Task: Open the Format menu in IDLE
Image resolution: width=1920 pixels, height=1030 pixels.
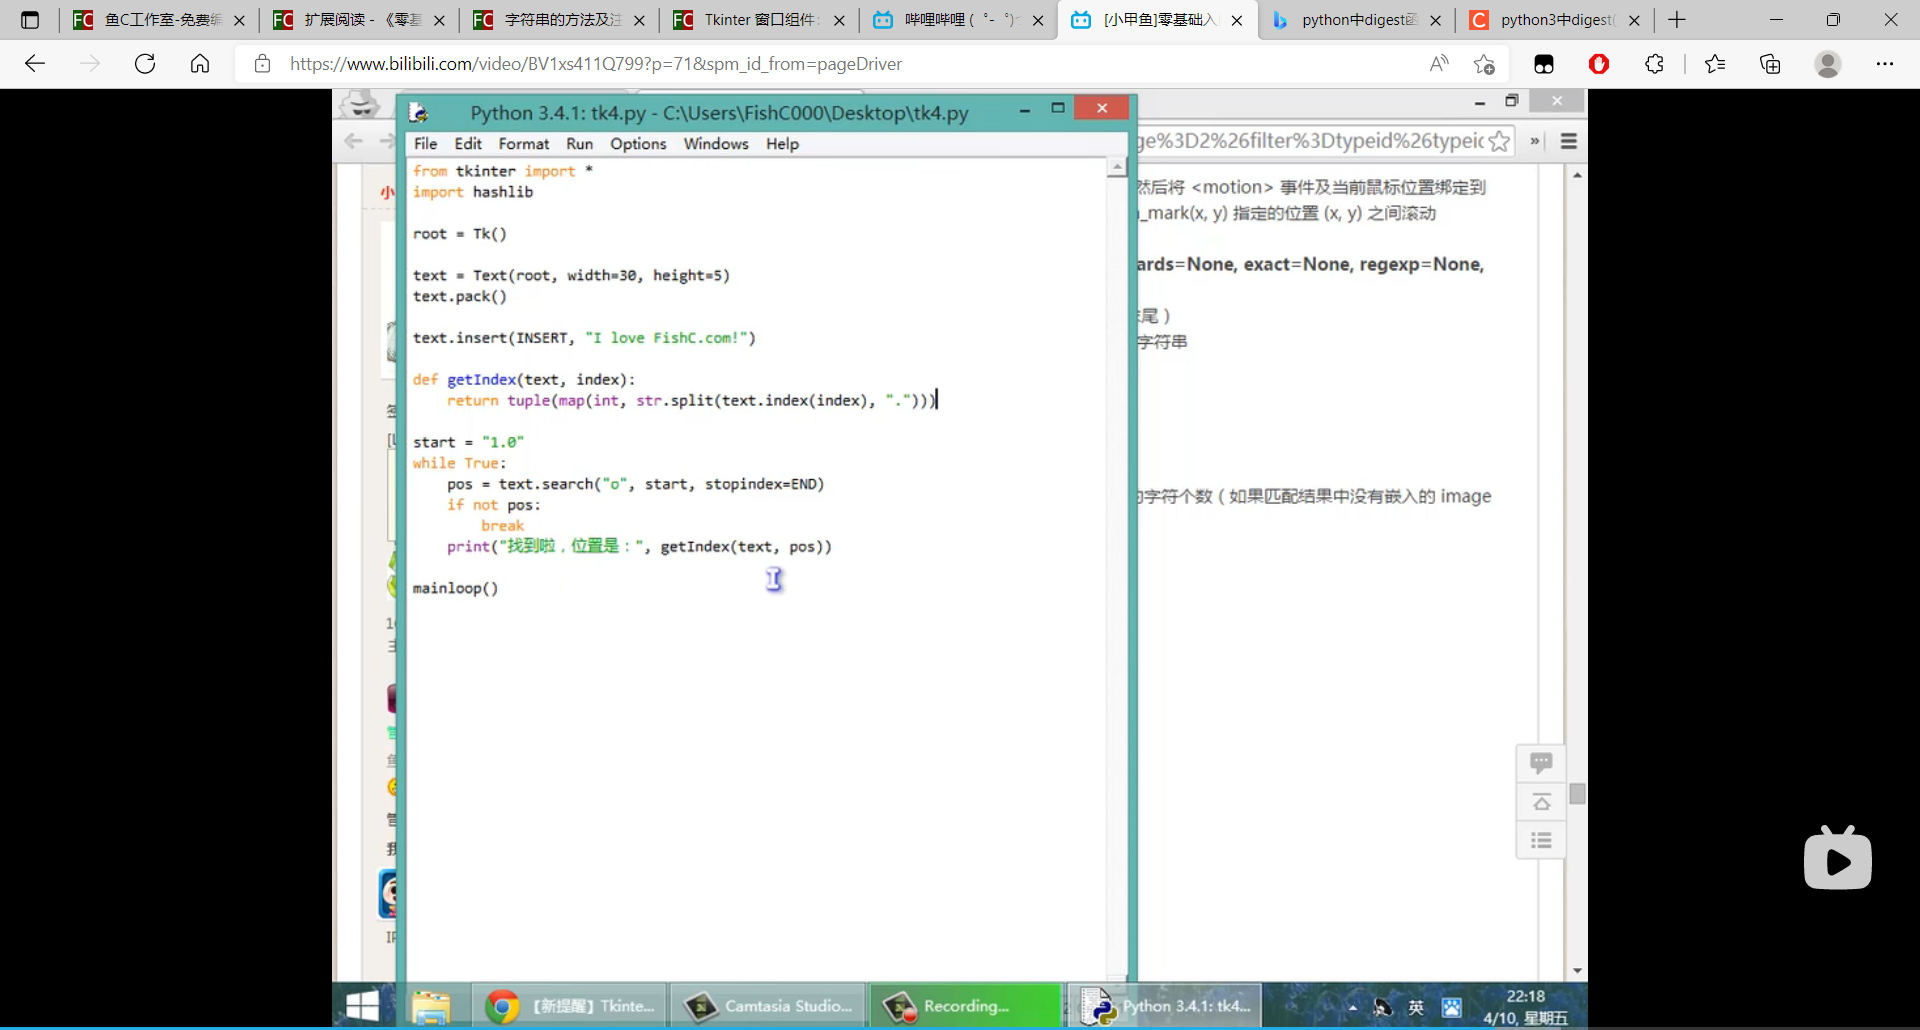Action: pyautogui.click(x=524, y=144)
